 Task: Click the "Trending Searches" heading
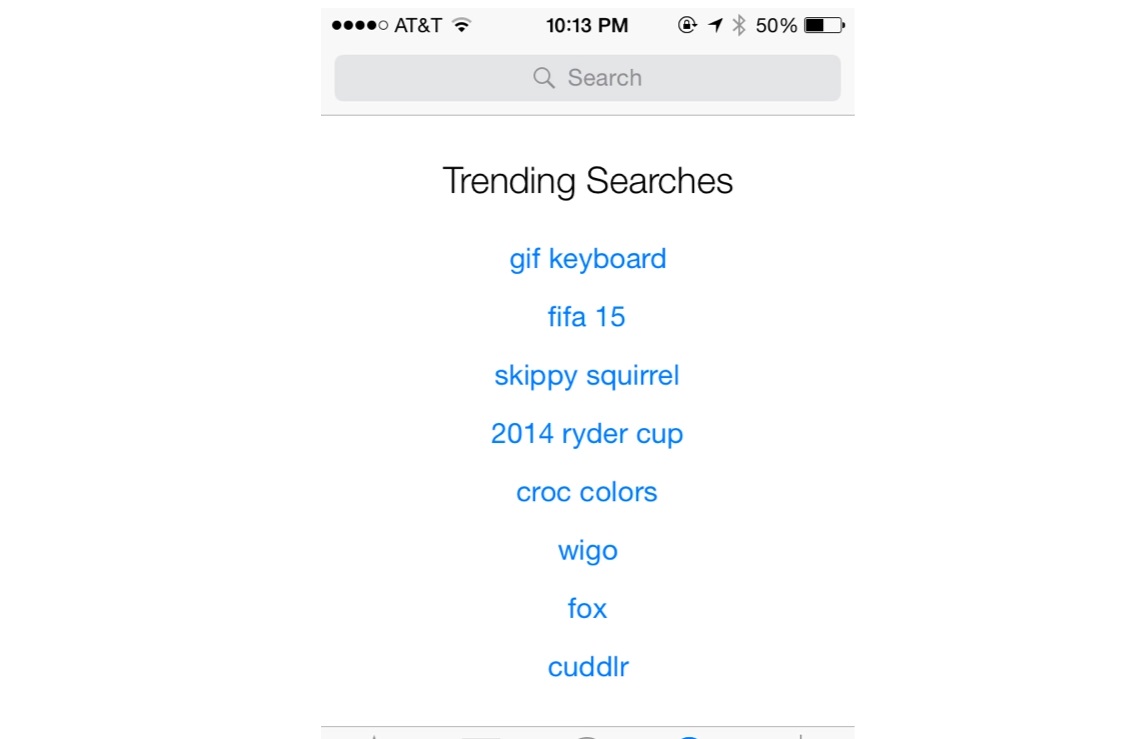point(587,181)
